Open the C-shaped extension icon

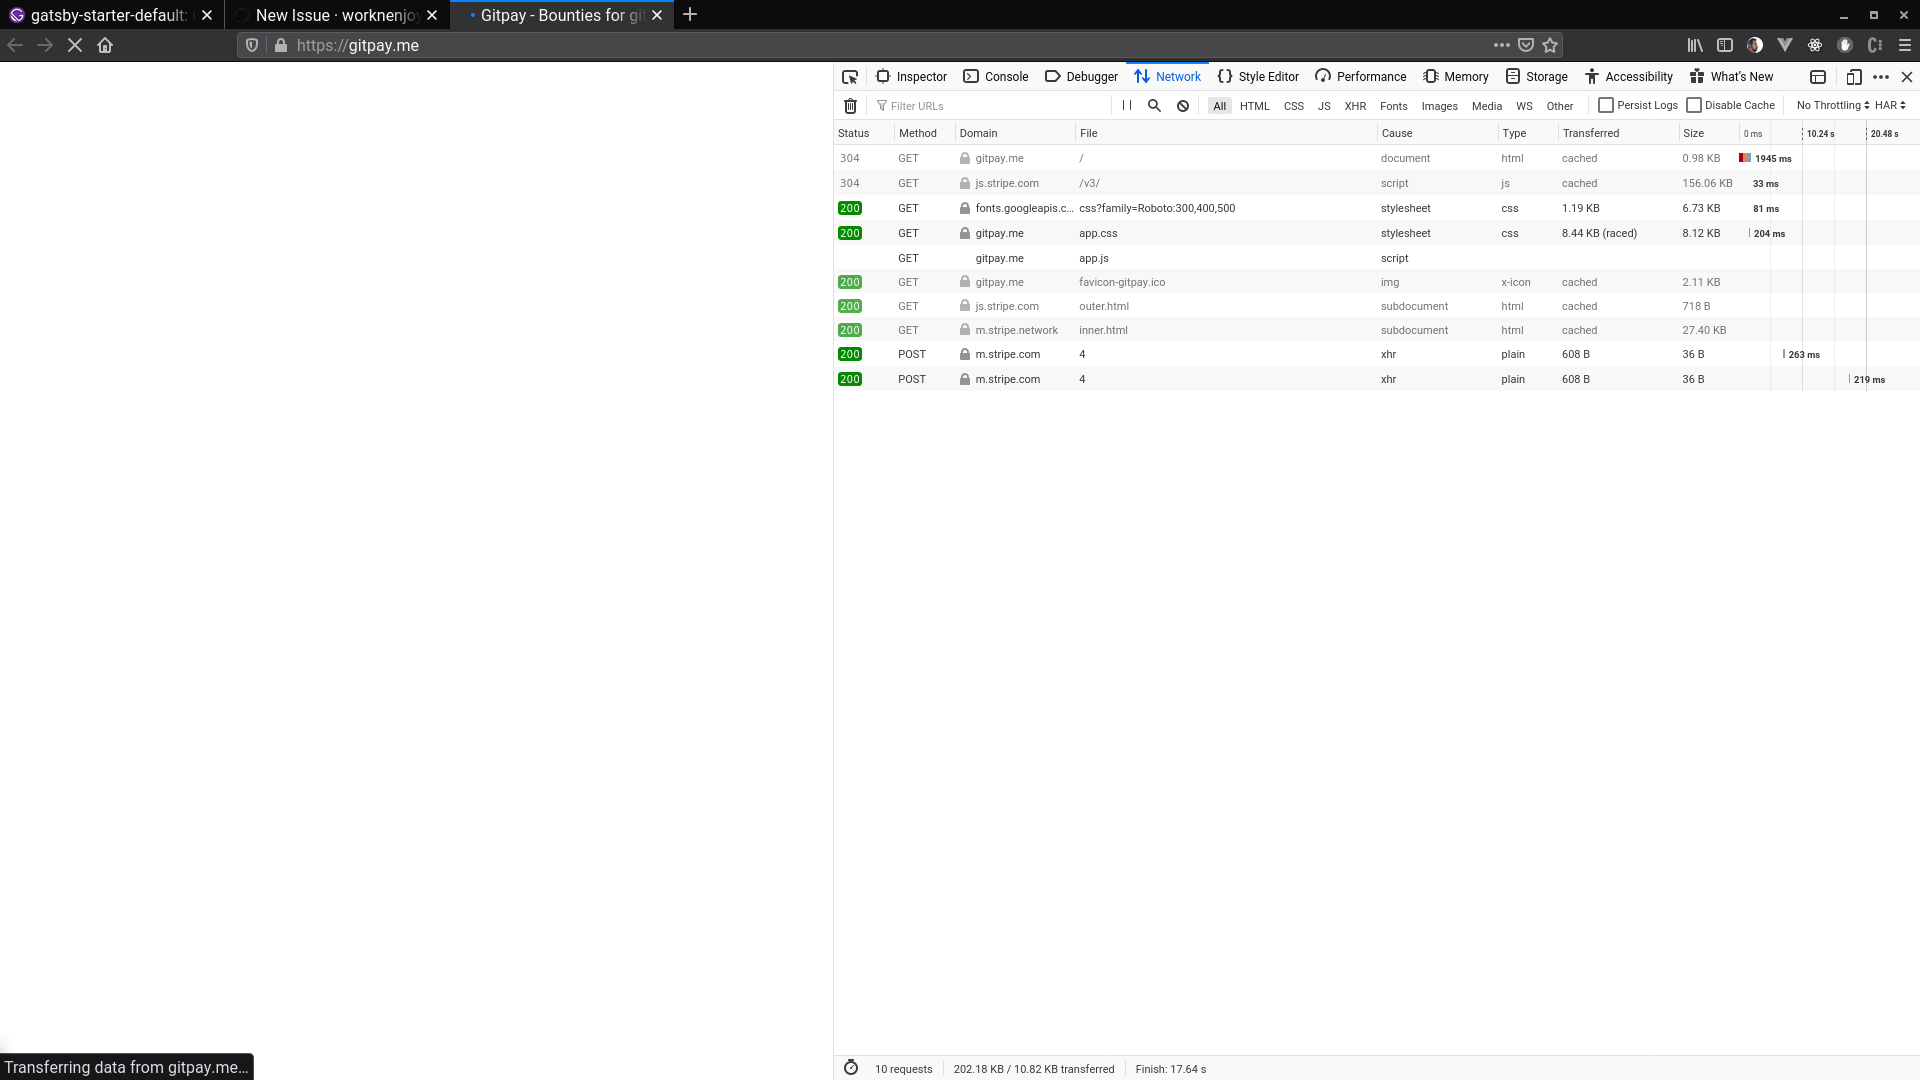(x=1875, y=45)
